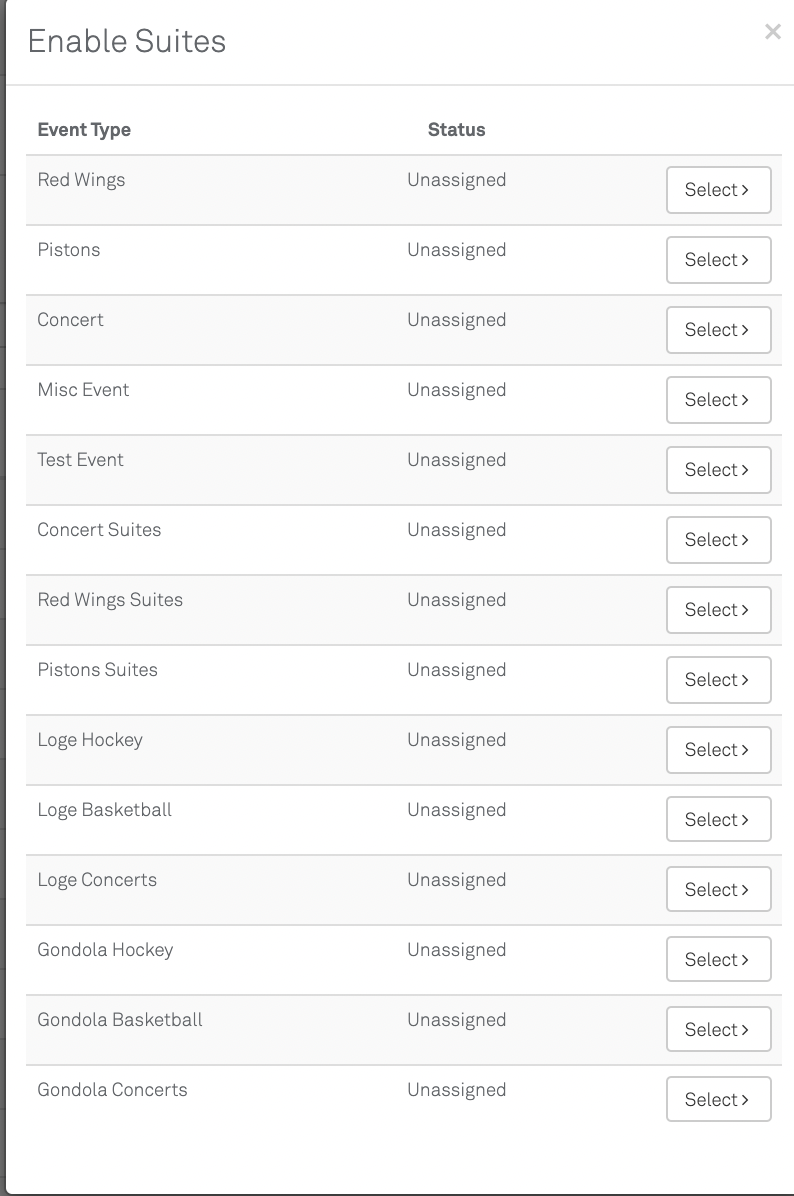Image resolution: width=794 pixels, height=1196 pixels.
Task: Click Select for Gondola Concerts
Action: [x=718, y=1100]
